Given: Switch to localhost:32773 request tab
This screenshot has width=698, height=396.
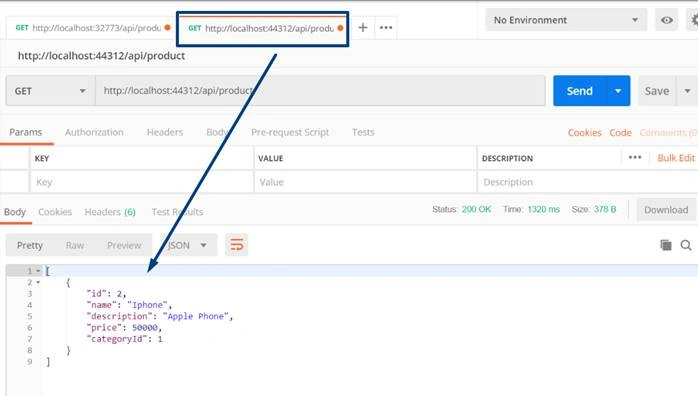Looking at the screenshot, I should pos(93,28).
